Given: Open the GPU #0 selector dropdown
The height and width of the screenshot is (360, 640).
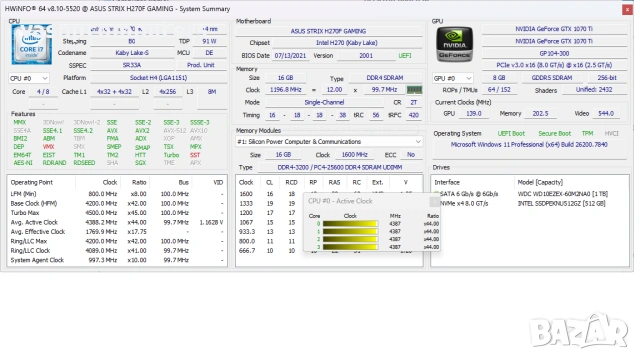Looking at the screenshot, I should click(x=453, y=78).
